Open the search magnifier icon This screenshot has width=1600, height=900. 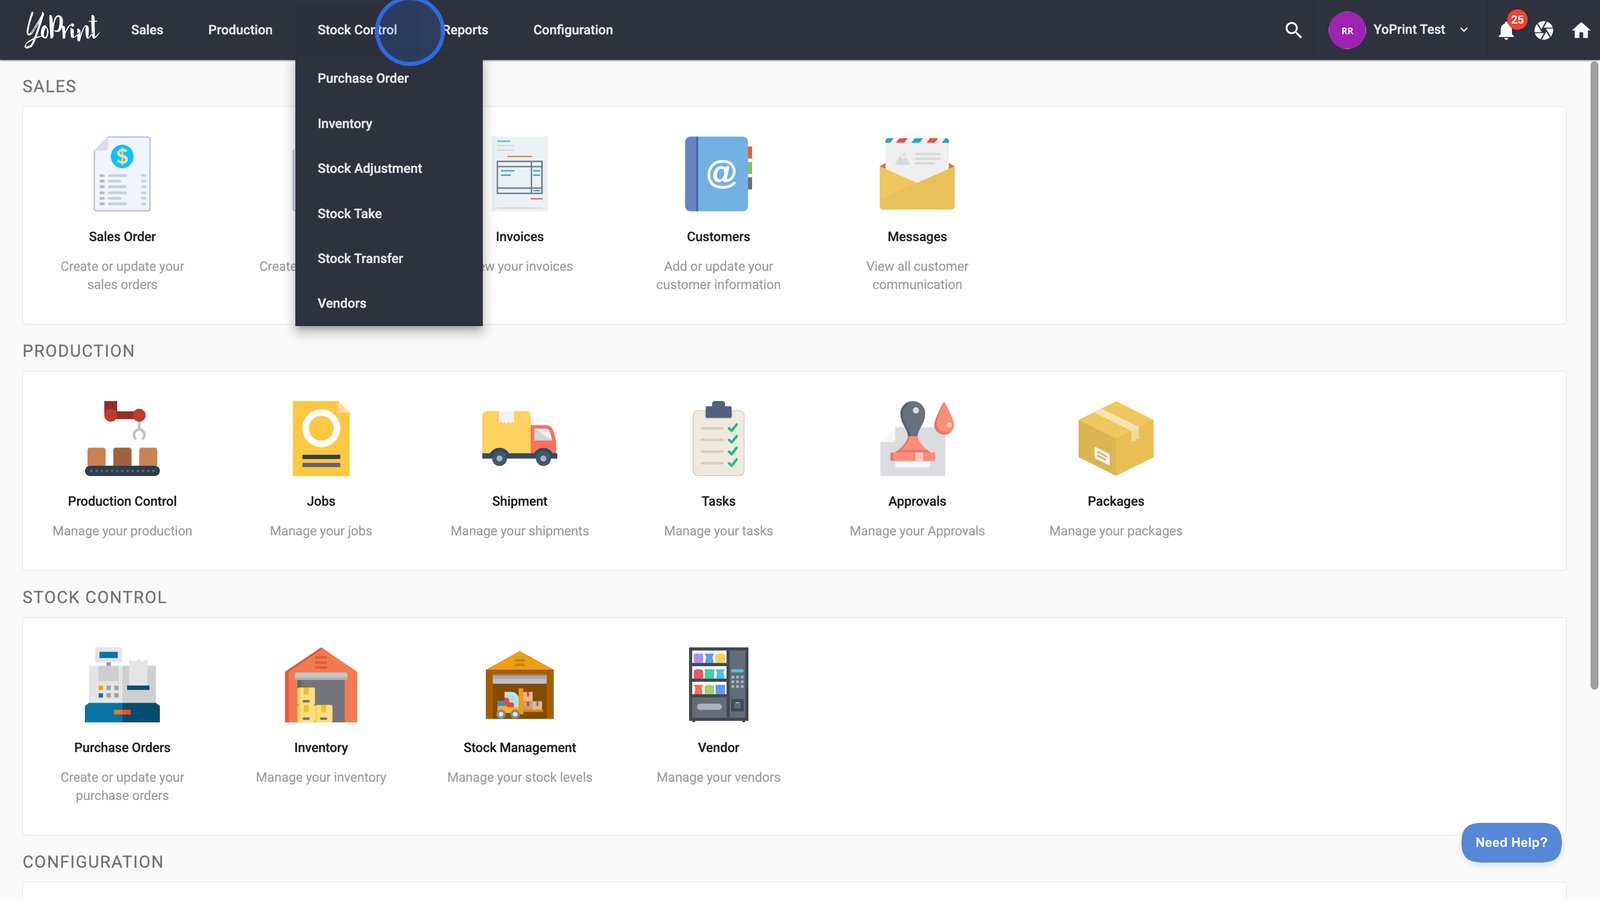click(1293, 30)
